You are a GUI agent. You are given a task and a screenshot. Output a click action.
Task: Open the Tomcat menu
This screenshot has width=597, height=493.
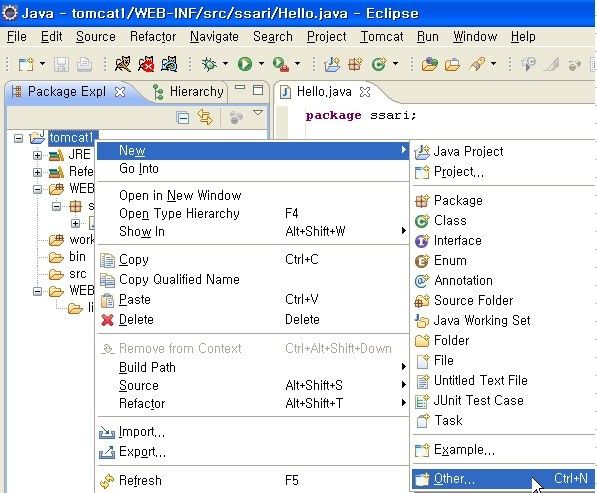[x=382, y=37]
